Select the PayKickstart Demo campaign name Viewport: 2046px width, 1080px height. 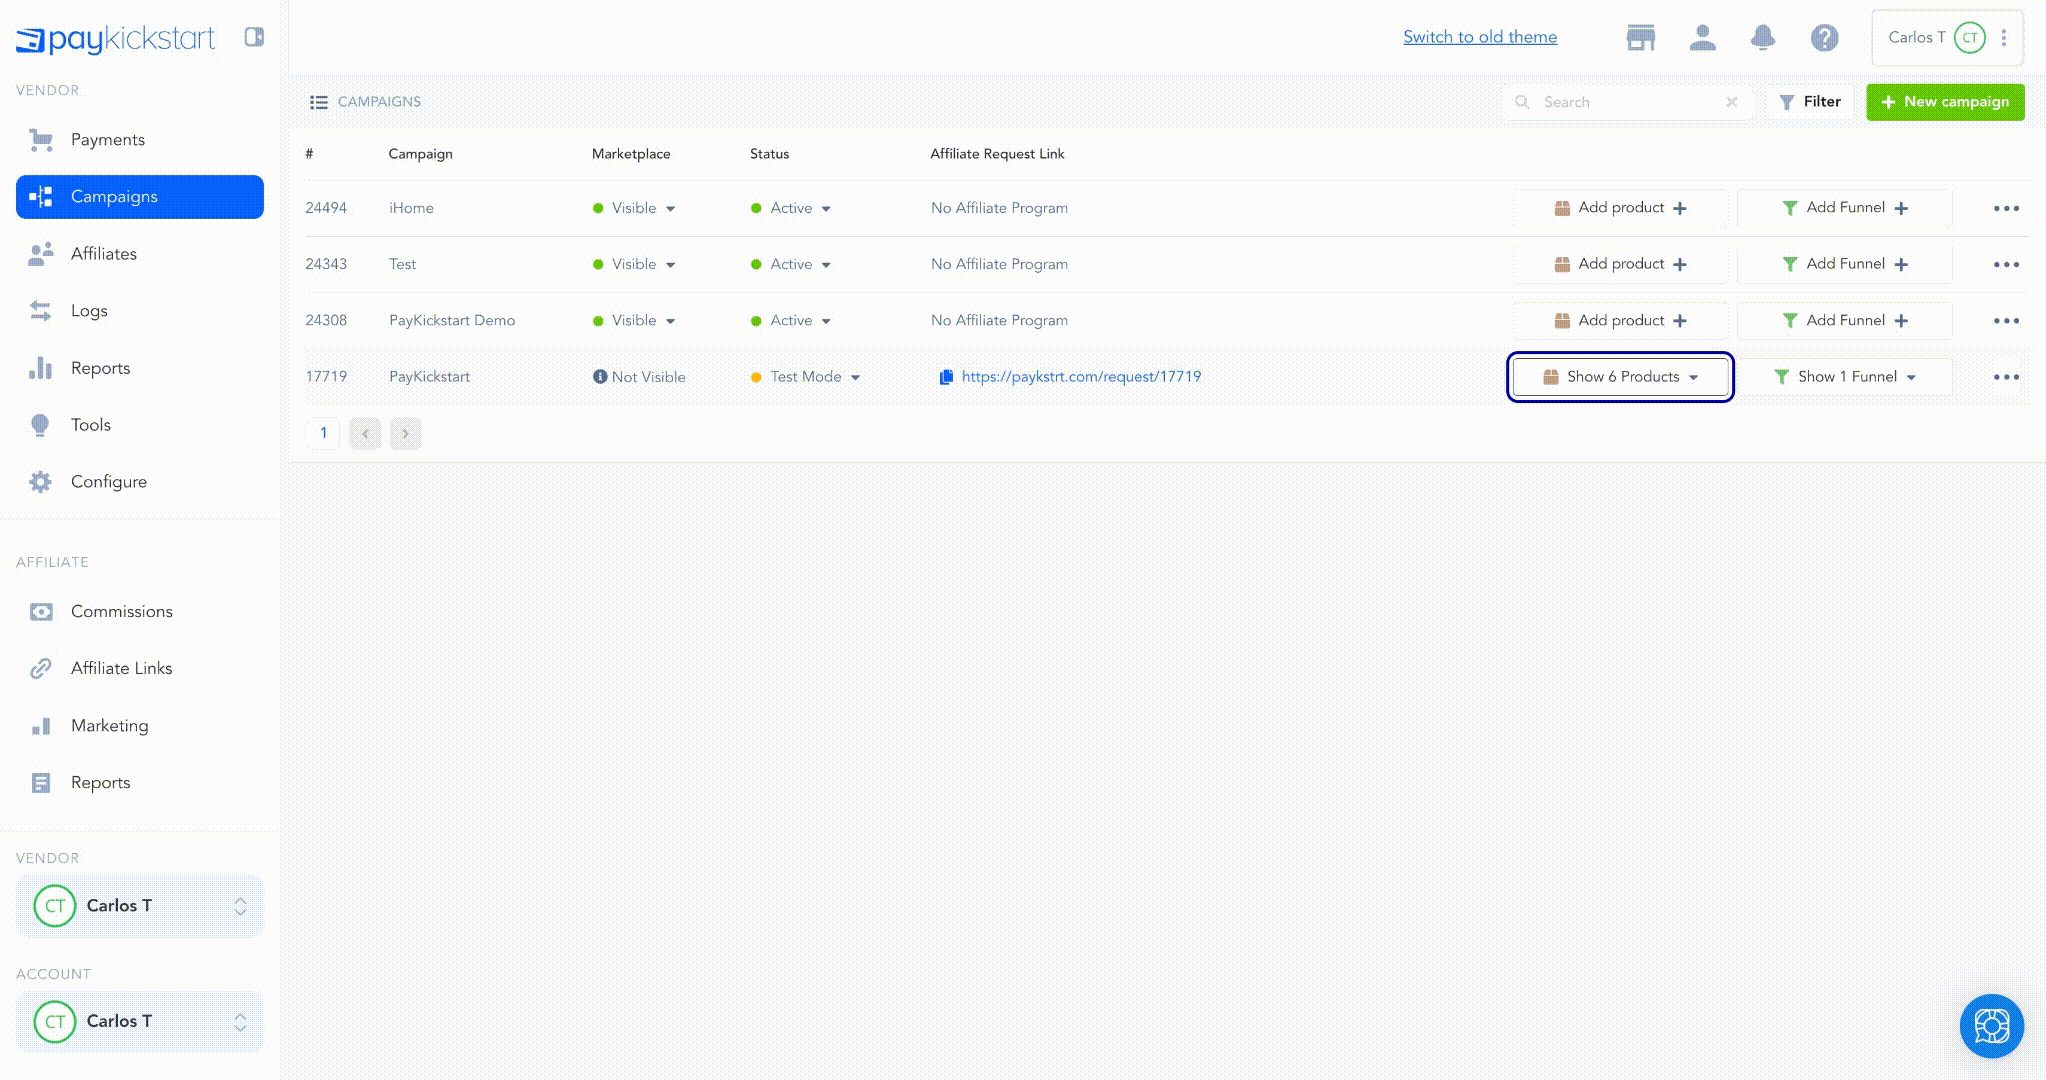pos(452,321)
